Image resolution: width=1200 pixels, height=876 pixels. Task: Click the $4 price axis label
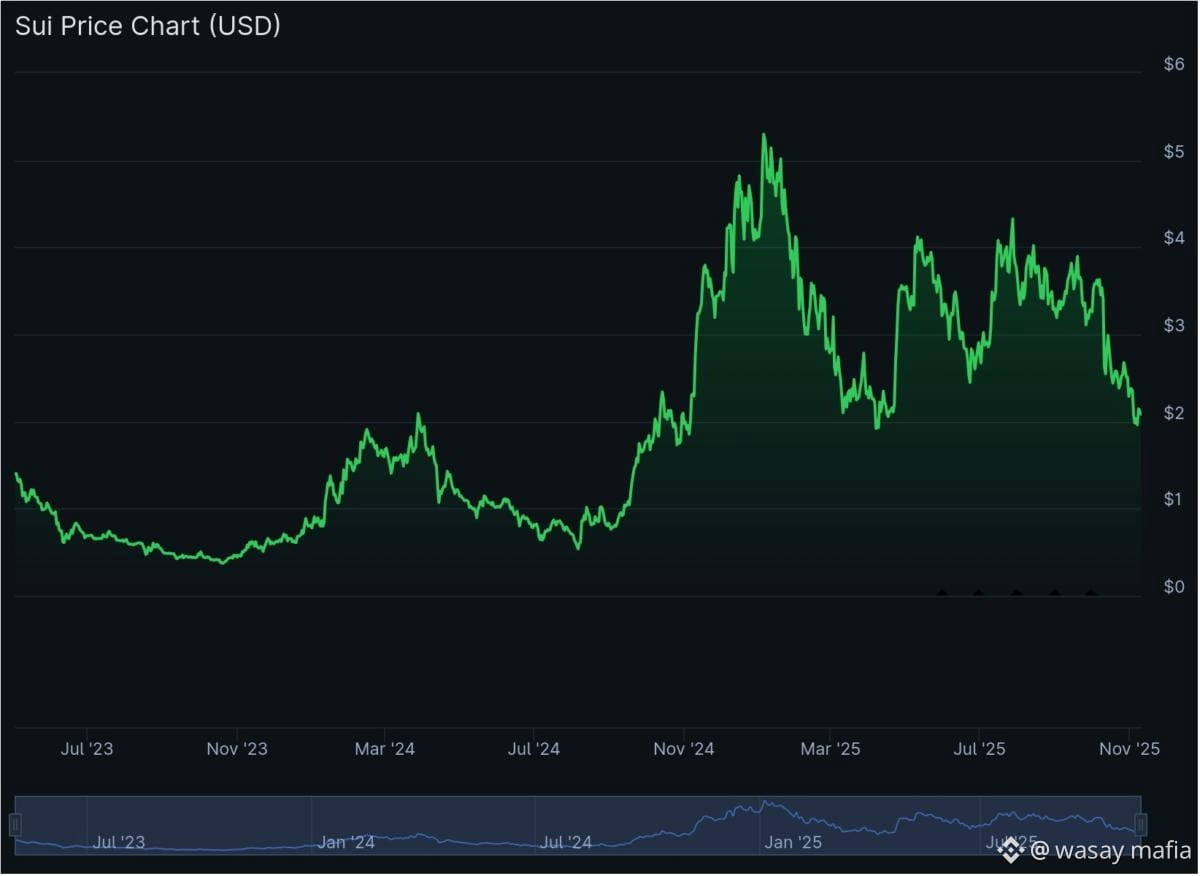(x=1174, y=239)
